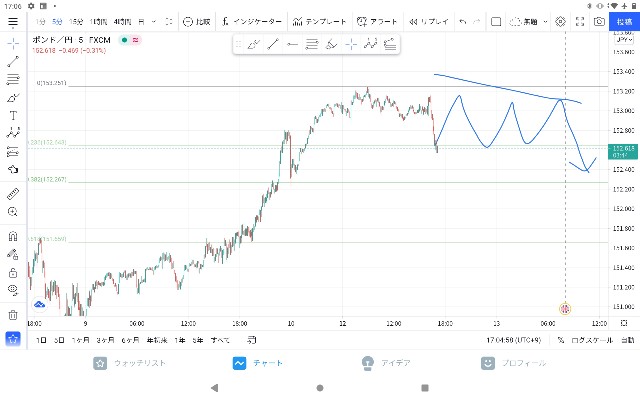Select the 1時間 timeframe
This screenshot has height=400, width=640.
pyautogui.click(x=98, y=22)
